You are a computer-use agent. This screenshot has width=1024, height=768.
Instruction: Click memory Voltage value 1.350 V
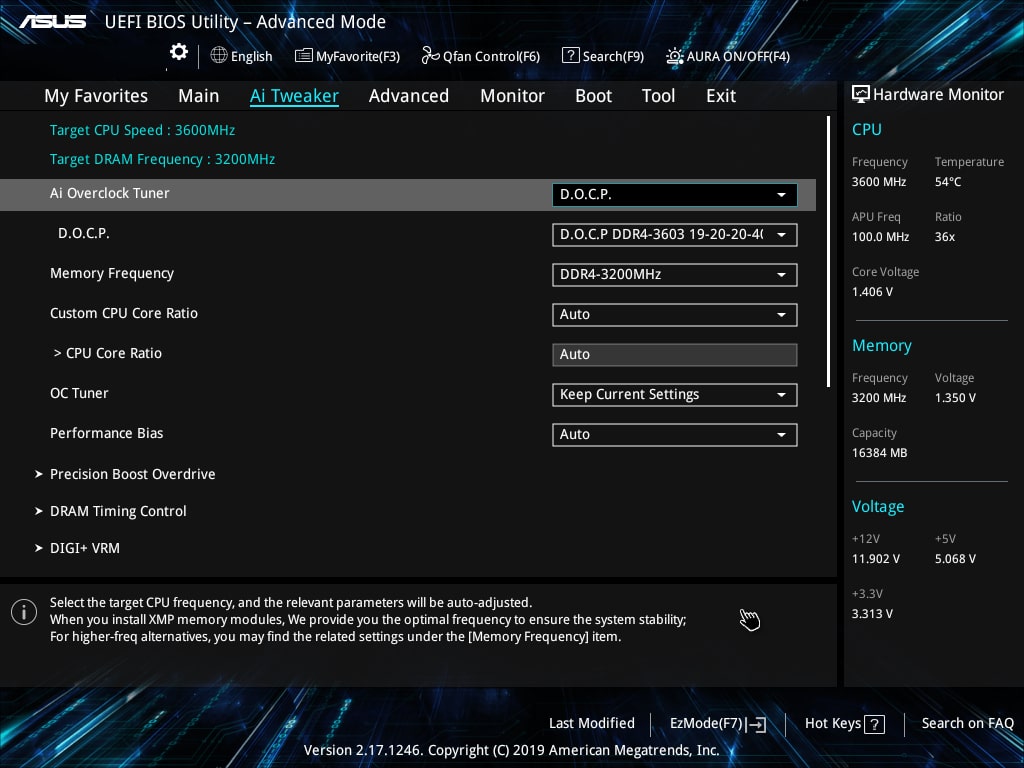tap(955, 398)
